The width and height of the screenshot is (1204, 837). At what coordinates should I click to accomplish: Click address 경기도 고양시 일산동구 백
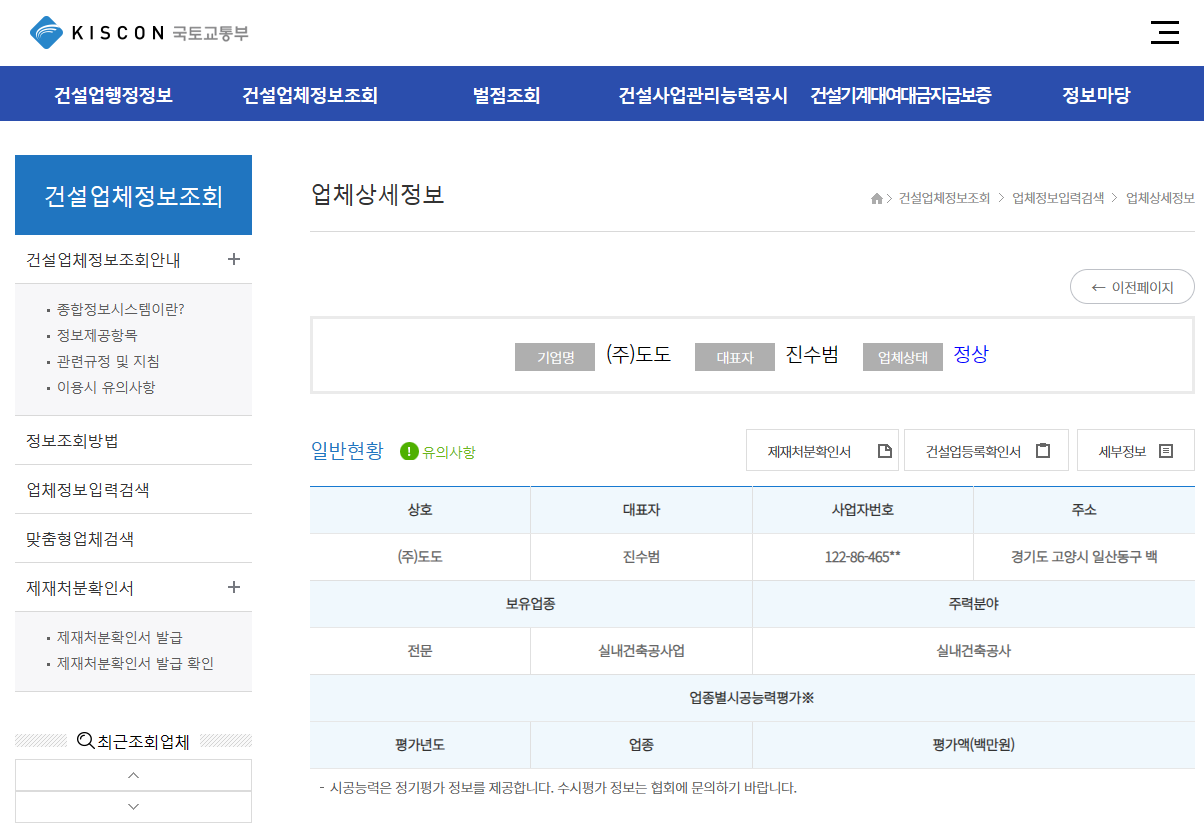point(1084,557)
